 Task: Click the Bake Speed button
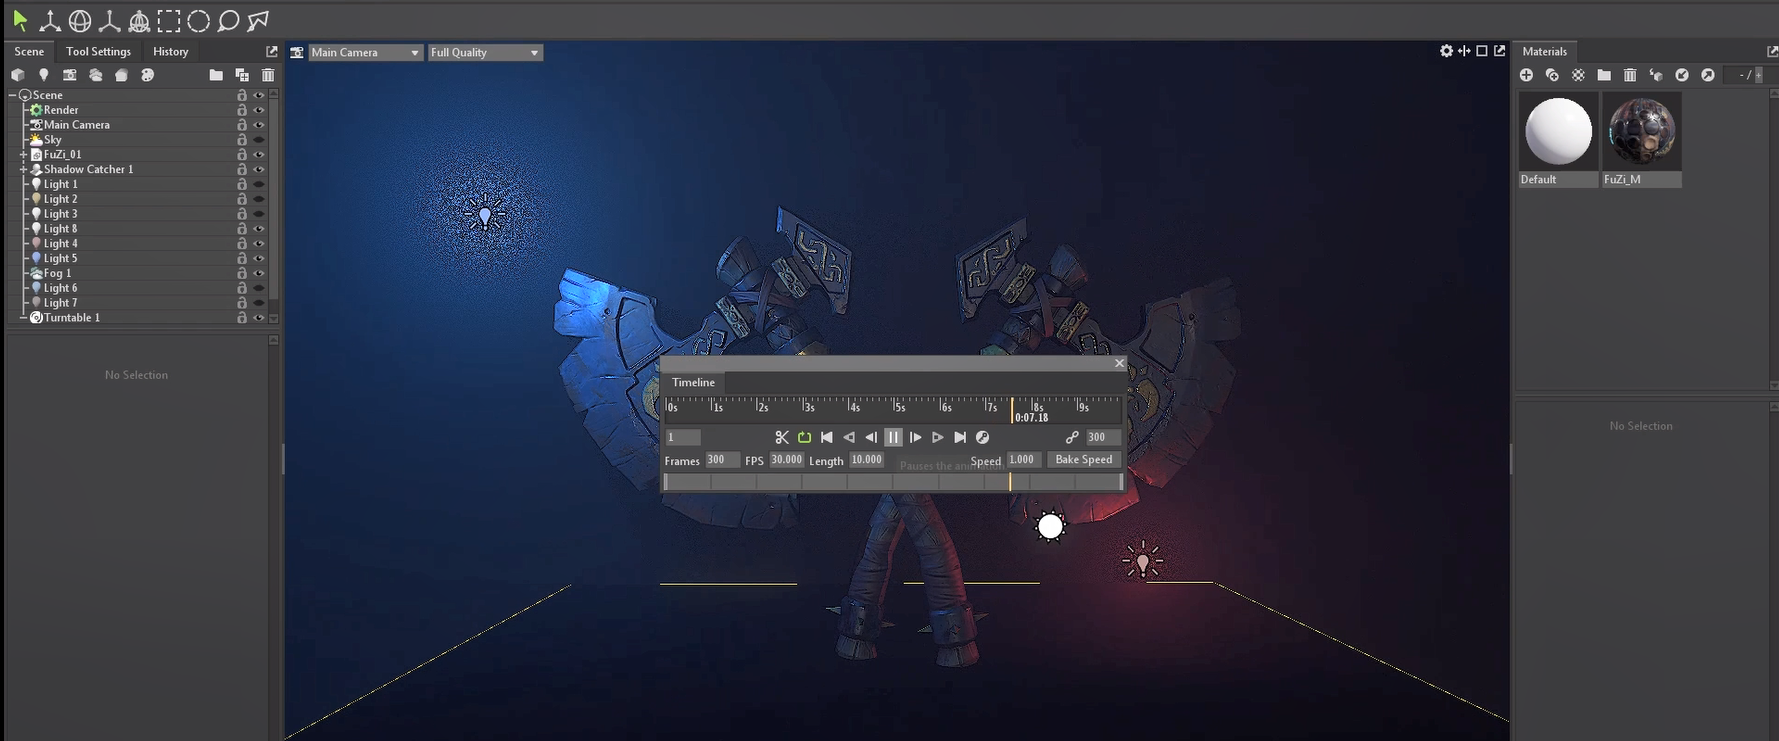pos(1083,459)
